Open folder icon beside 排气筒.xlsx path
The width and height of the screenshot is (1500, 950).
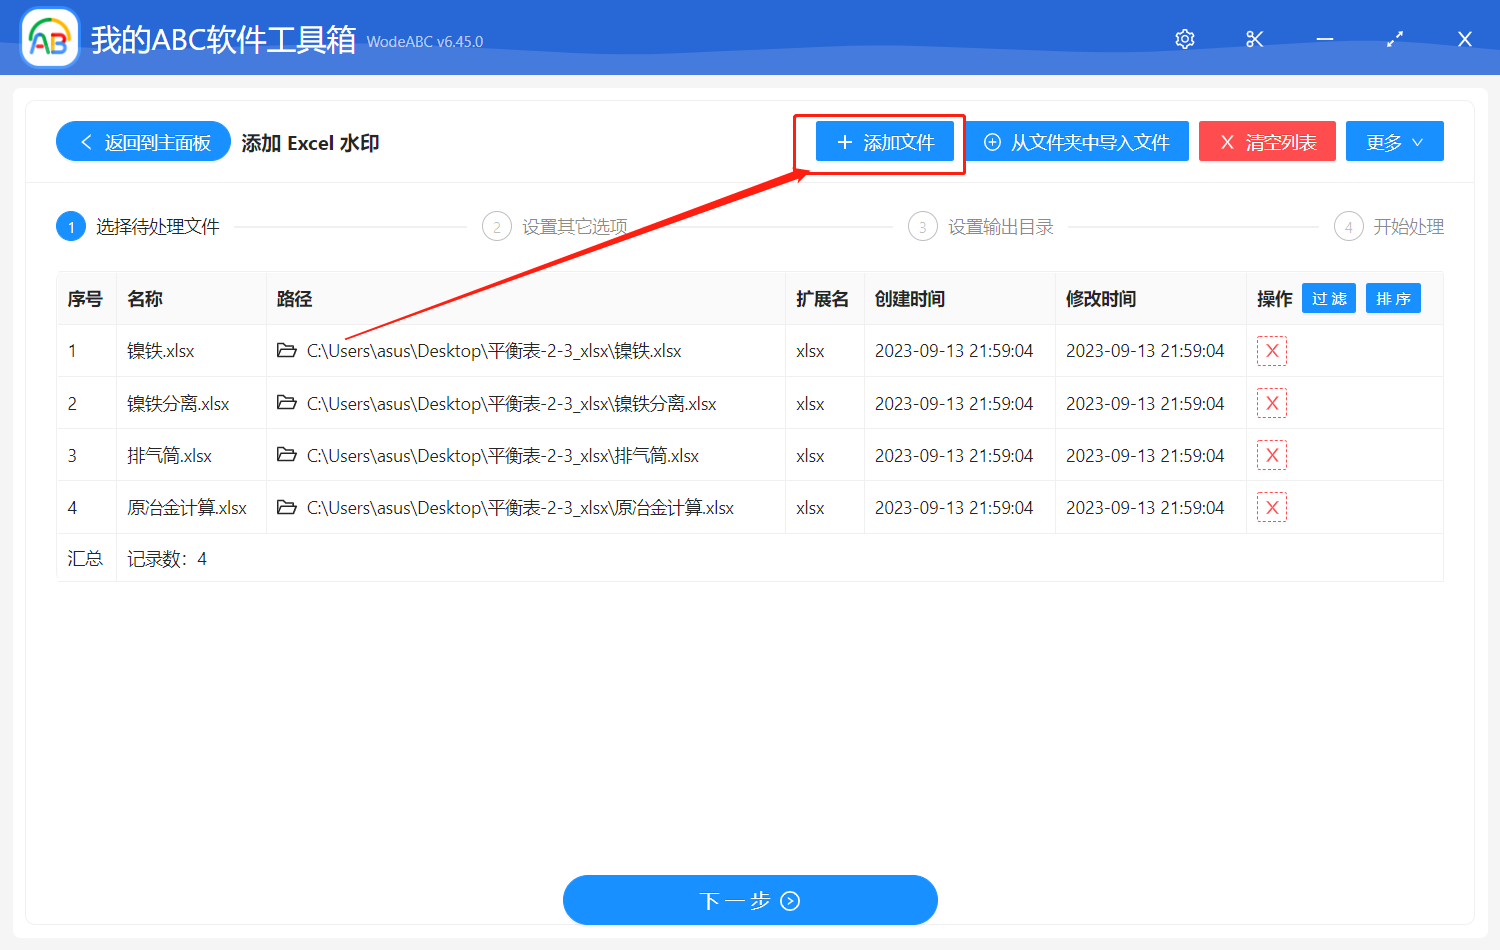click(x=287, y=455)
